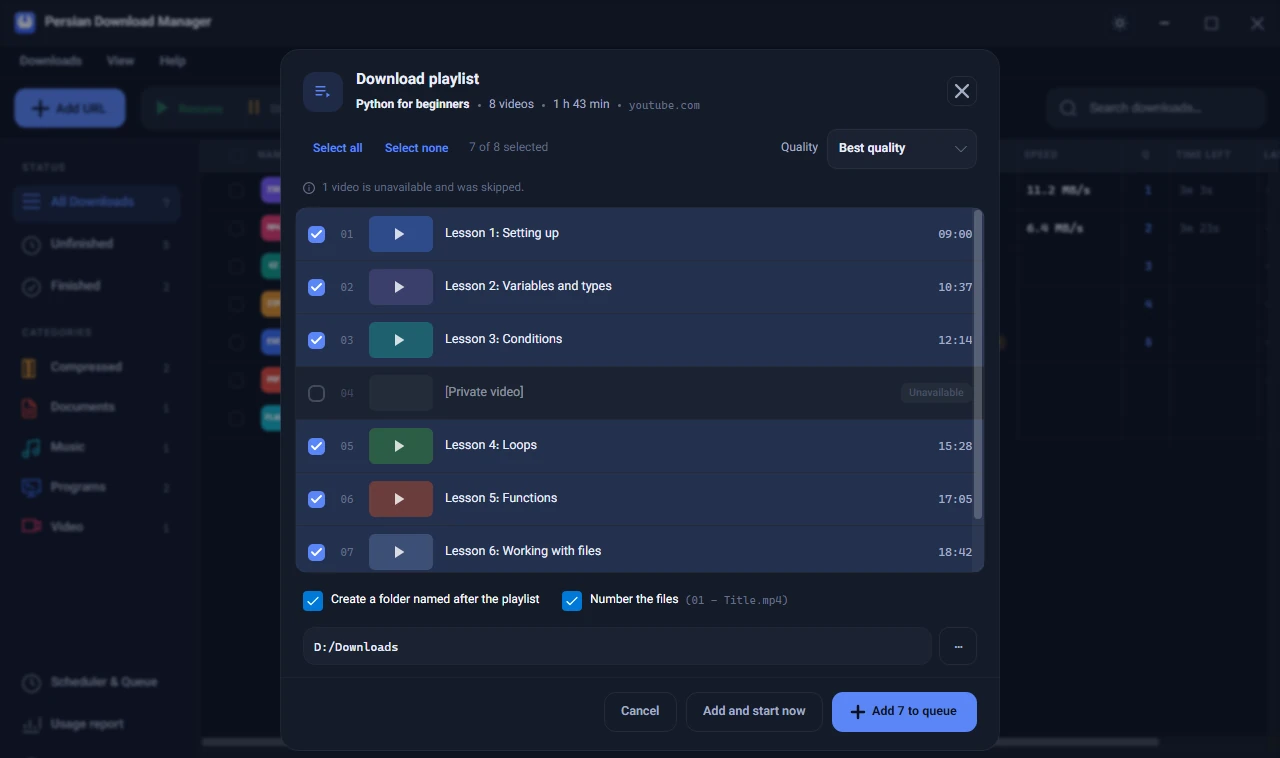This screenshot has width=1280, height=758.
Task: Select the Compressed category icon
Action: click(x=30, y=367)
